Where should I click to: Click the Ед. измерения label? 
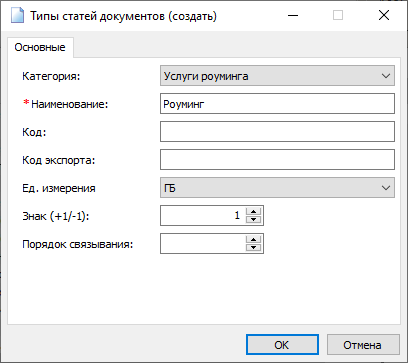[x=59, y=188]
